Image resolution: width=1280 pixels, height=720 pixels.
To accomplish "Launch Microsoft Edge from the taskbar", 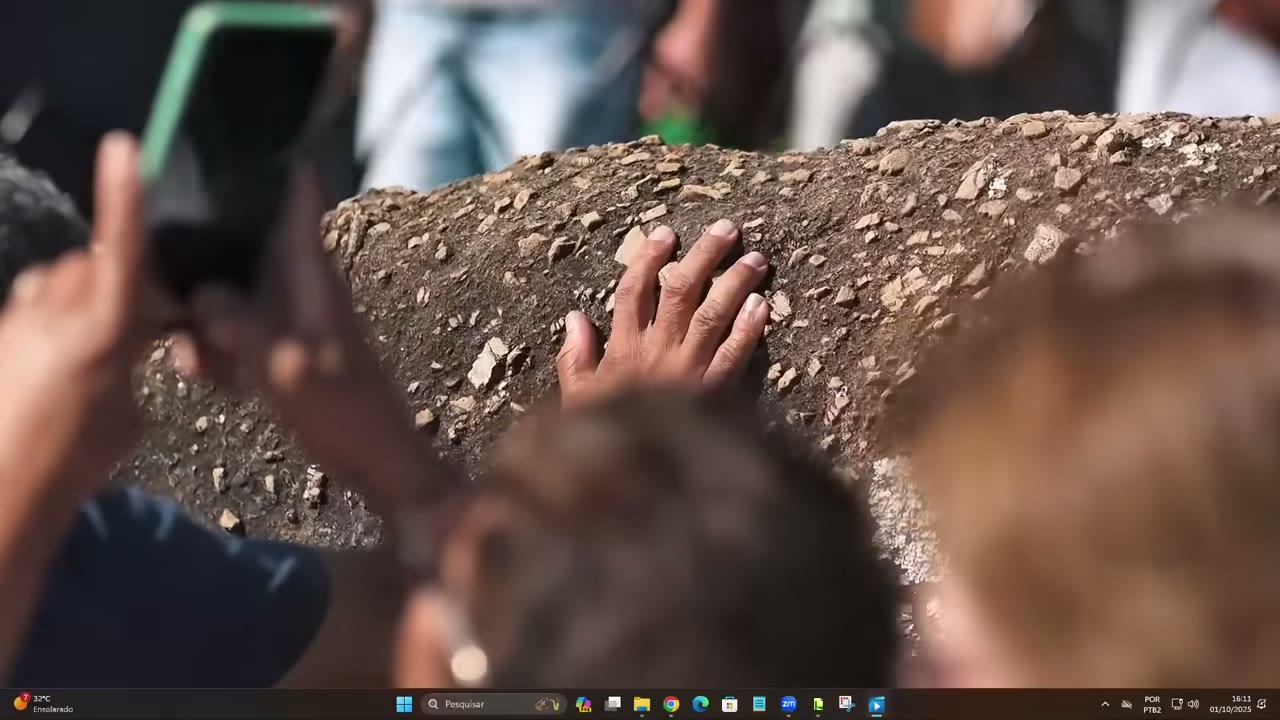I will (701, 704).
